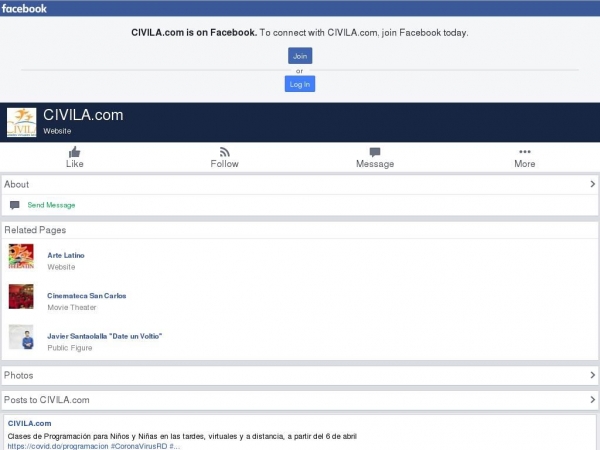Click the Cinemateca San Carlos thumbnail
The height and width of the screenshot is (450, 600).
[21, 297]
